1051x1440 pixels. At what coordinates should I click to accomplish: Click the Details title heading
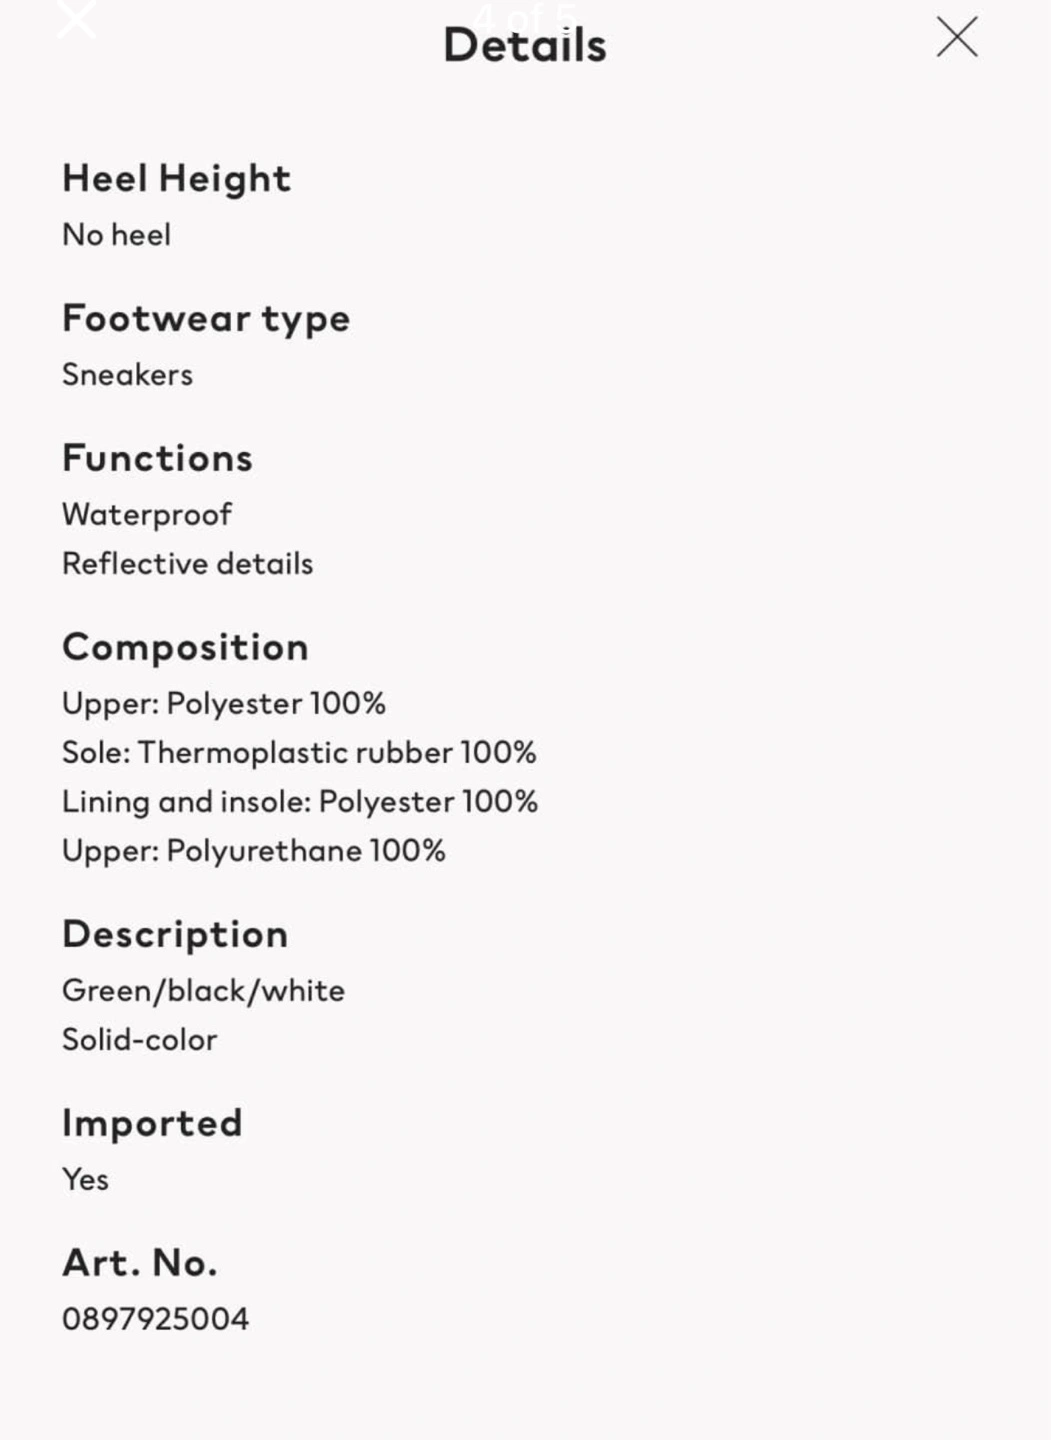[x=524, y=46]
